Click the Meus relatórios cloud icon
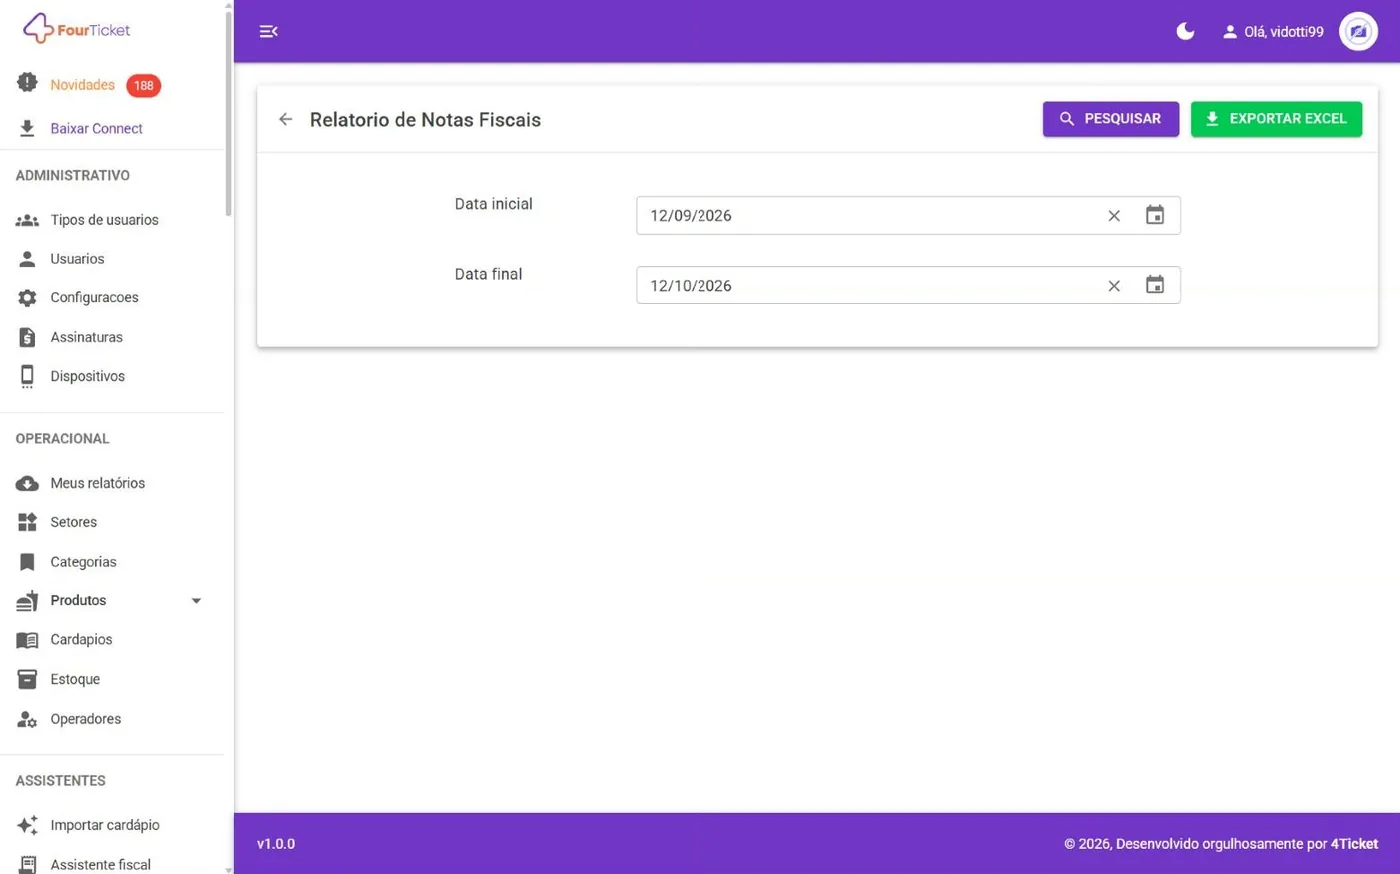The height and width of the screenshot is (874, 1400). (27, 483)
